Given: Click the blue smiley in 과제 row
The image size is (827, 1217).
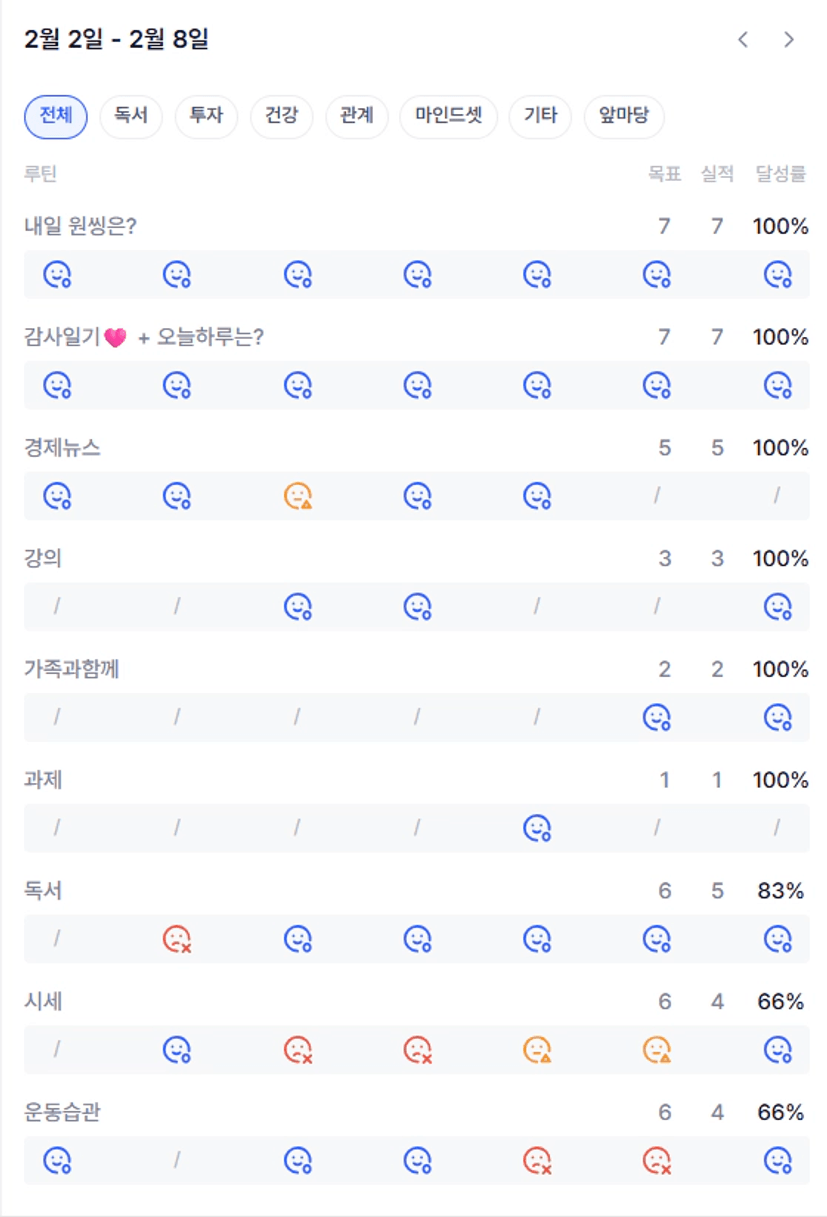Looking at the screenshot, I should tap(537, 828).
